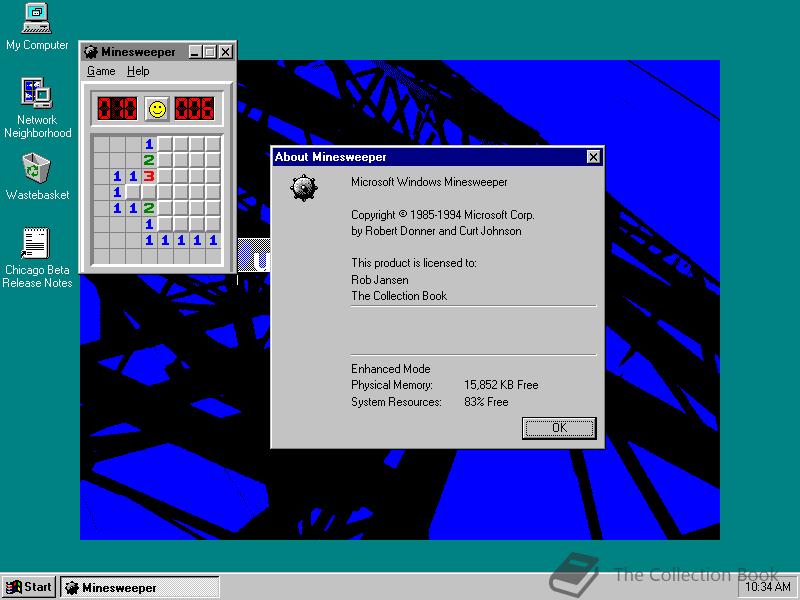The width and height of the screenshot is (800, 600).
Task: Click the '15,852 KB Free' memory value
Action: coord(501,385)
